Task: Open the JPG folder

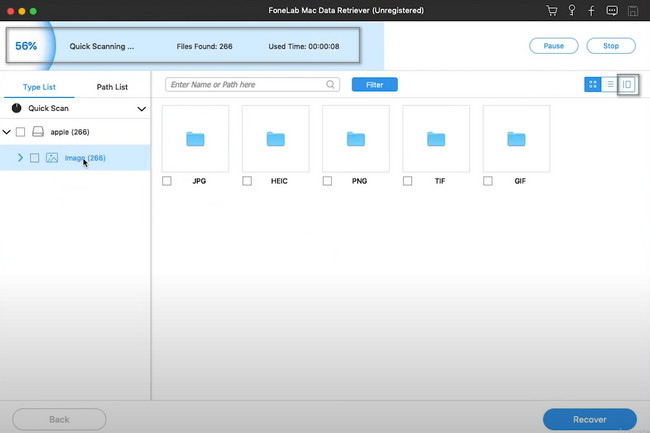Action: coord(195,139)
